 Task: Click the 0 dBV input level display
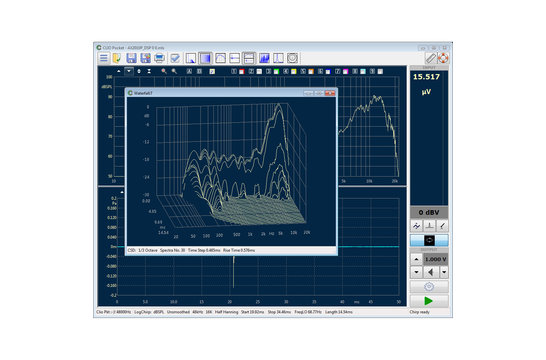pos(429,212)
